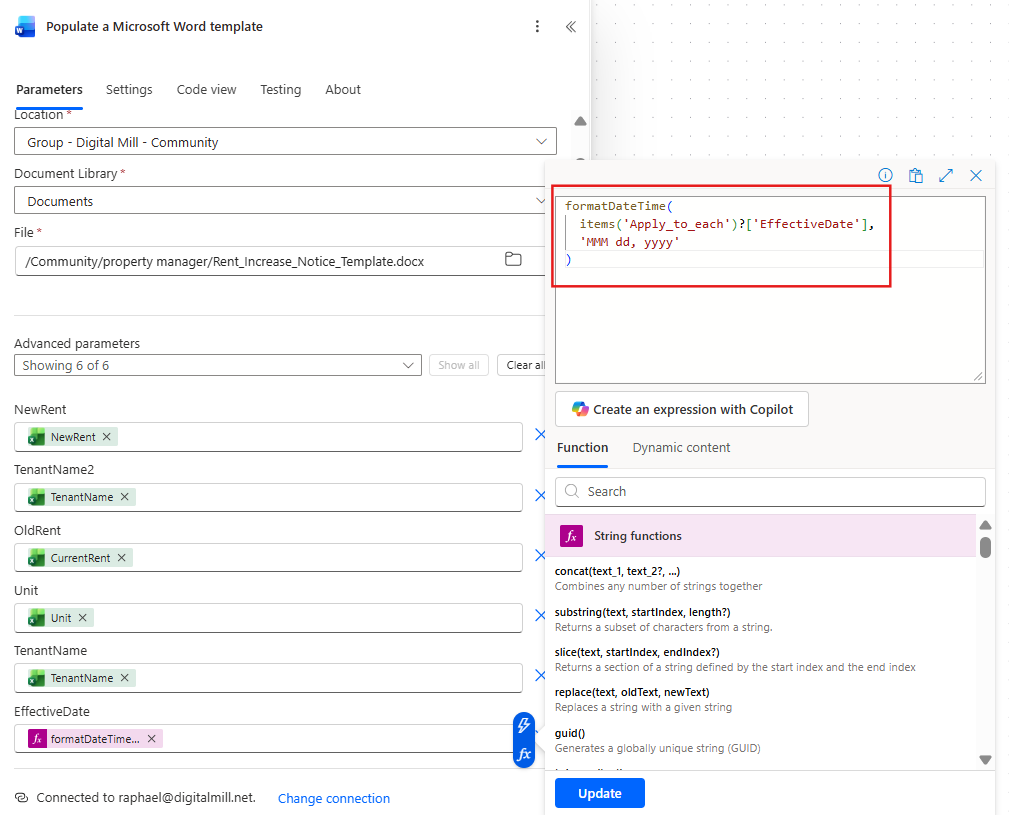Select the substring function
1012x815 pixels.
[x=663, y=619]
